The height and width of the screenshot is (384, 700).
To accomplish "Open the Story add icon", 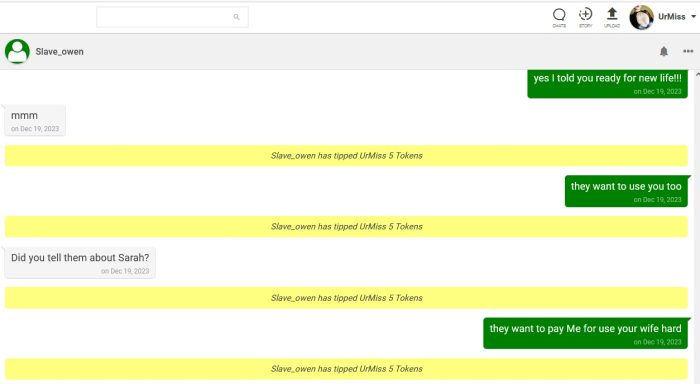I will [x=585, y=18].
